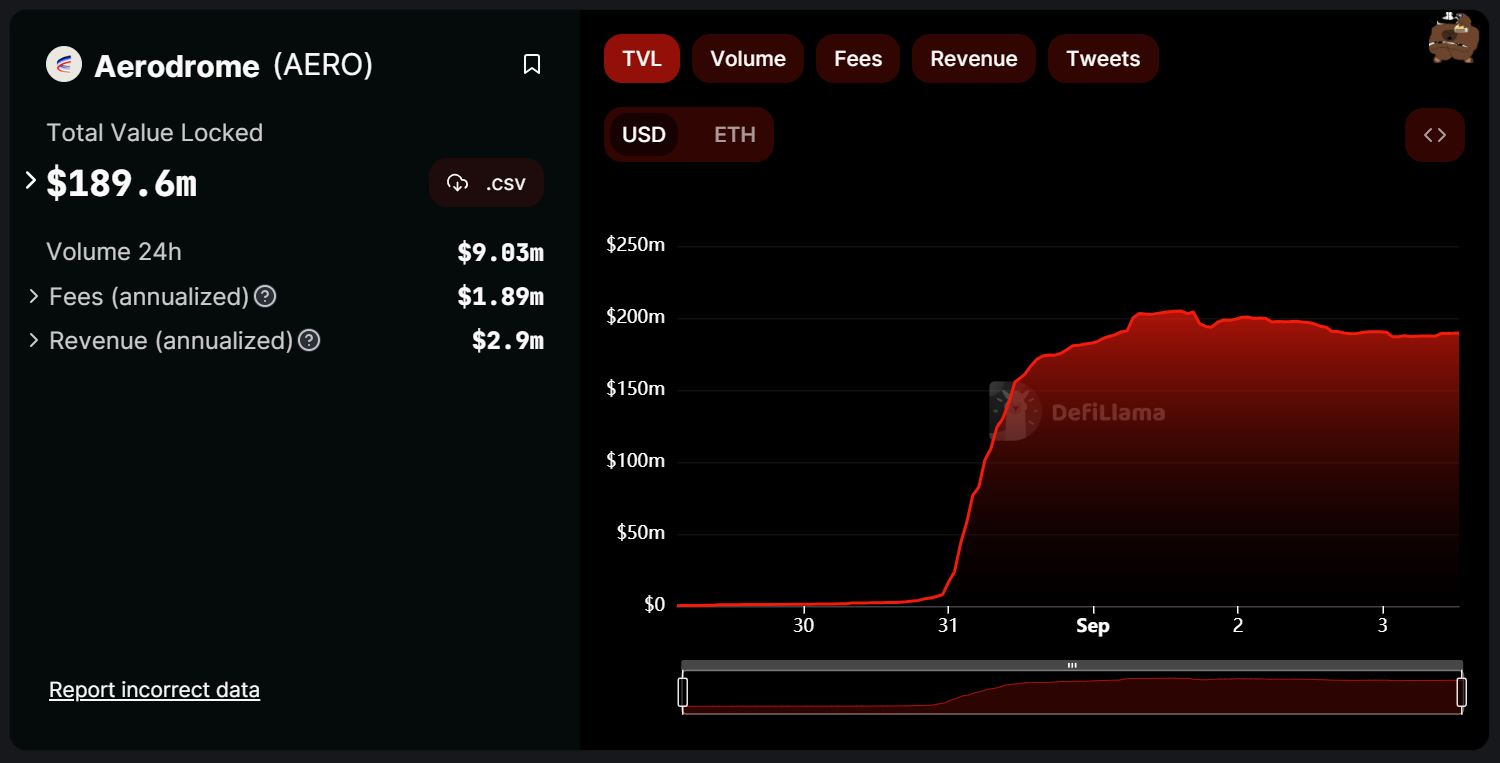Click the Aerodrome logo icon

[x=64, y=65]
